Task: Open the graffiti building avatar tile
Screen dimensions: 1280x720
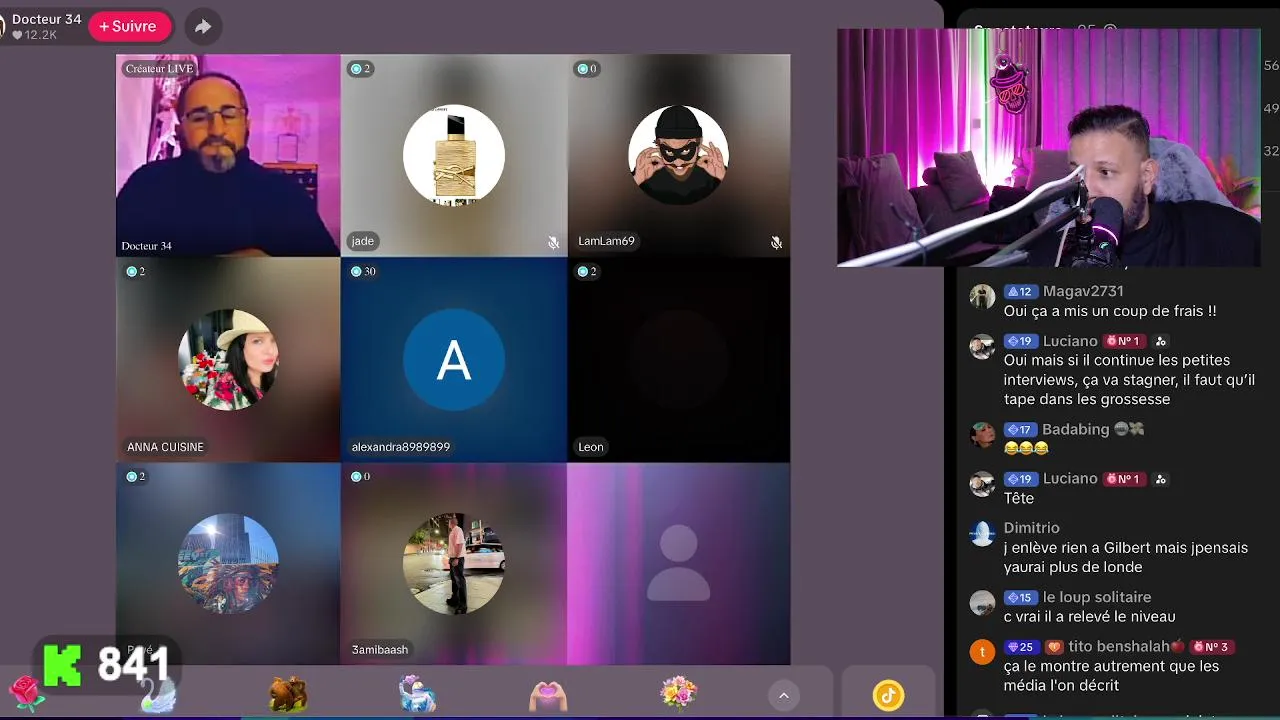Action: [228, 564]
